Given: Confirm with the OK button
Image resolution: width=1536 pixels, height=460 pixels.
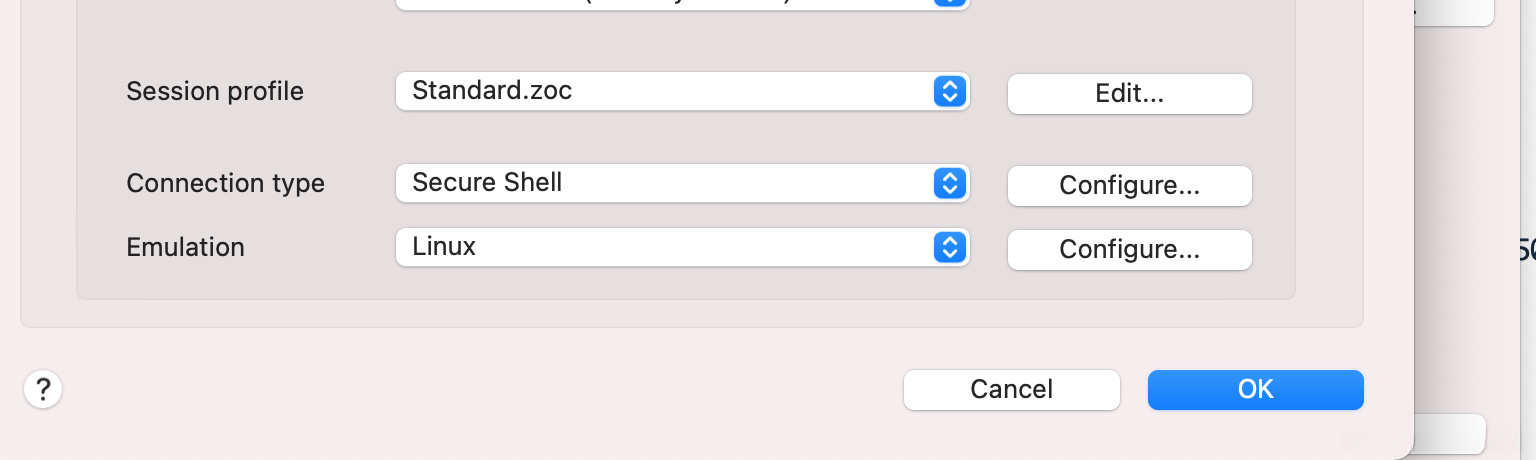Looking at the screenshot, I should point(1255,390).
